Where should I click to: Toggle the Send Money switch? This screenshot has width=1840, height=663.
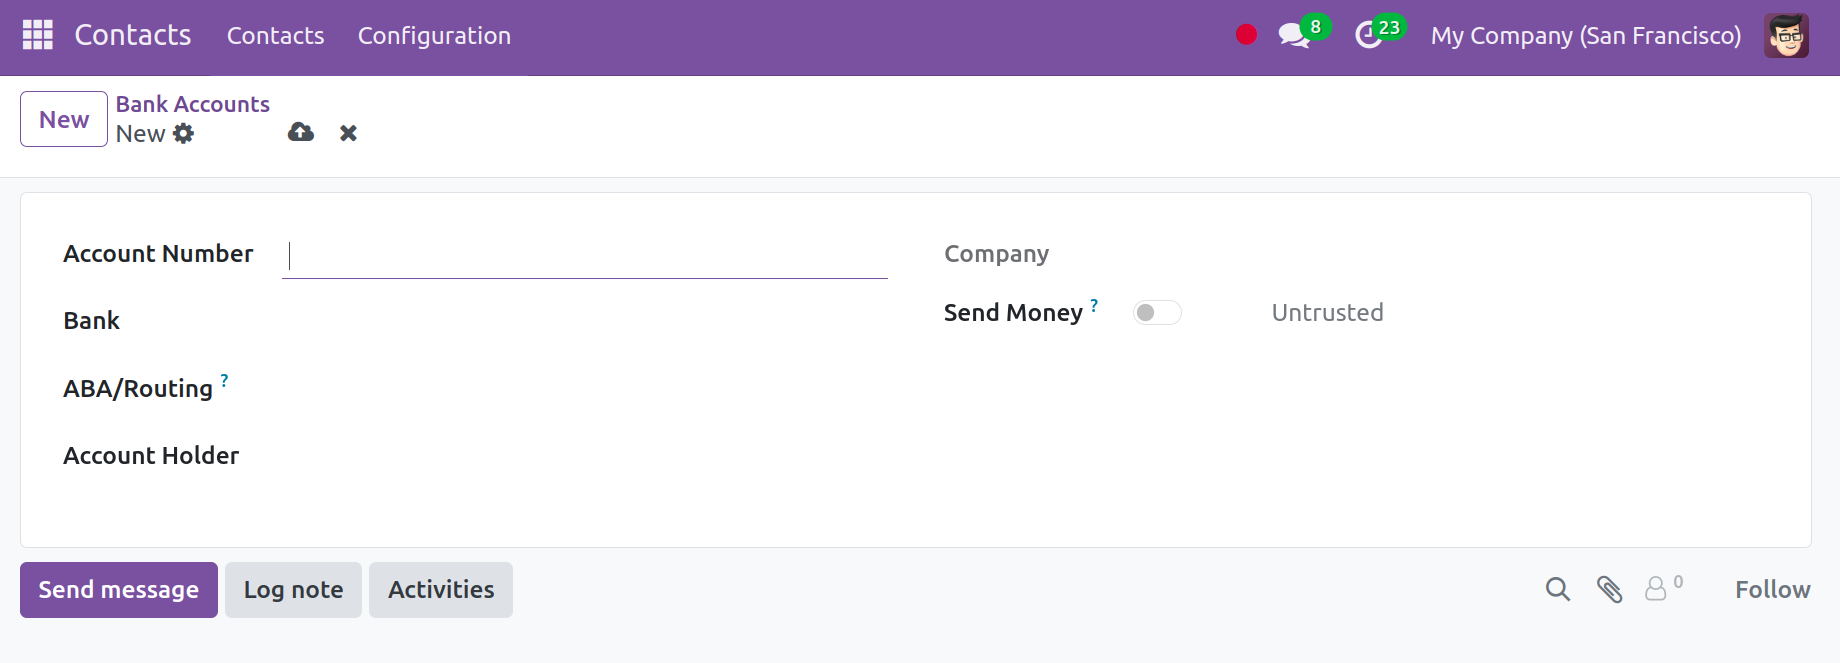1157,313
